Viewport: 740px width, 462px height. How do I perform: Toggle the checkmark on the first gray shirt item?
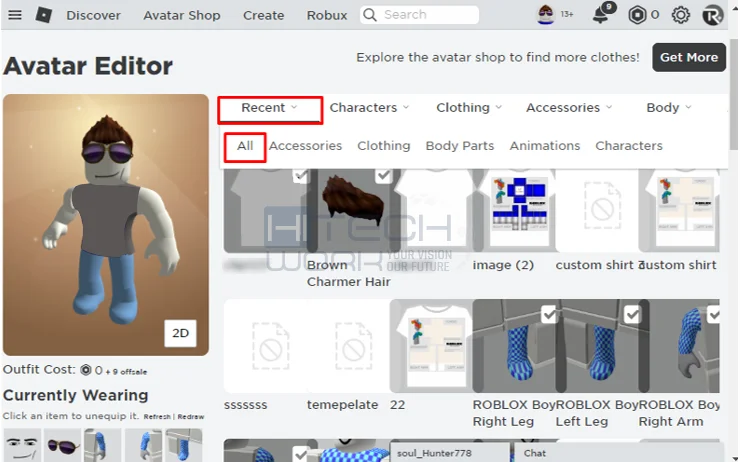[x=301, y=176]
